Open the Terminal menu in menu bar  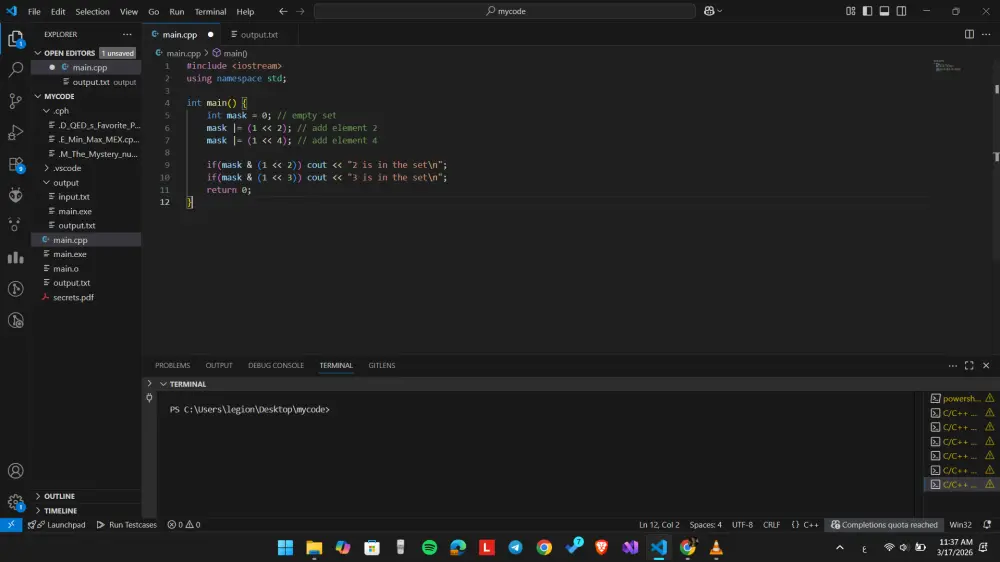pyautogui.click(x=210, y=12)
